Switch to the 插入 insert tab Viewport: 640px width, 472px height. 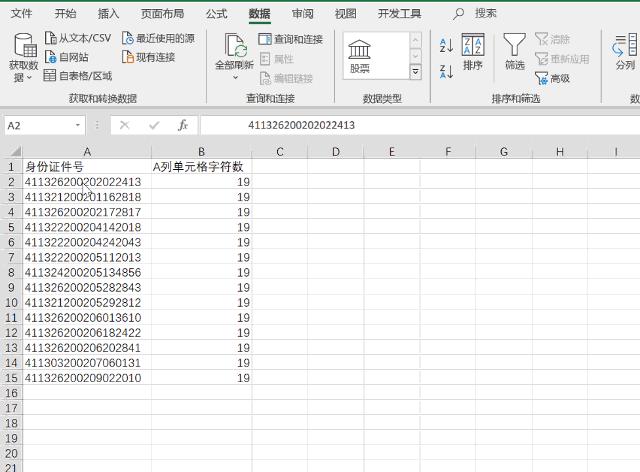109,14
